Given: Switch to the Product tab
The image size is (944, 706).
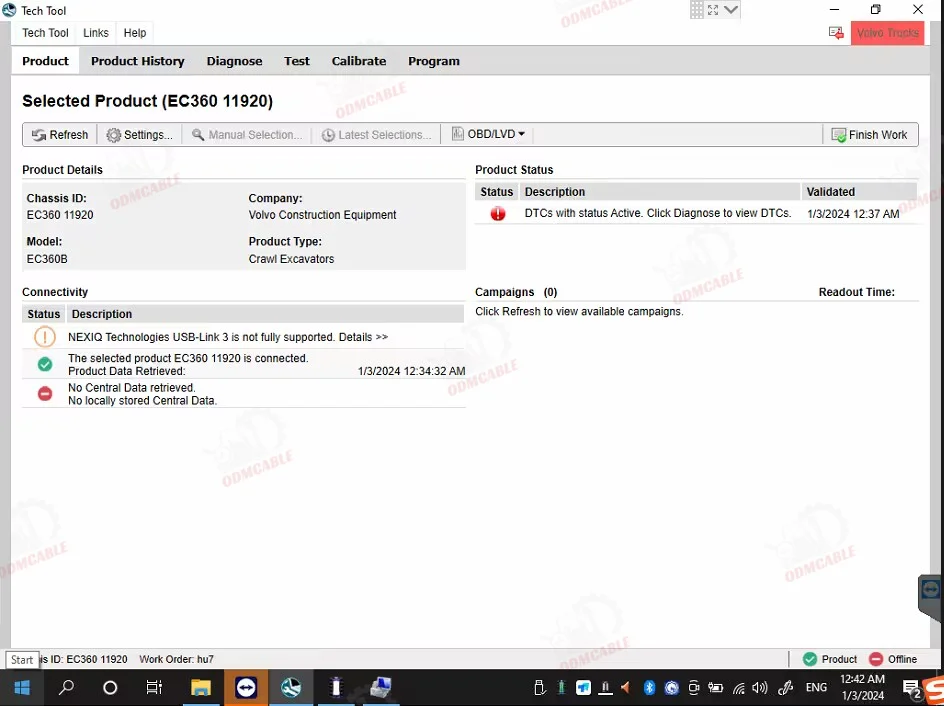Looking at the screenshot, I should point(45,61).
